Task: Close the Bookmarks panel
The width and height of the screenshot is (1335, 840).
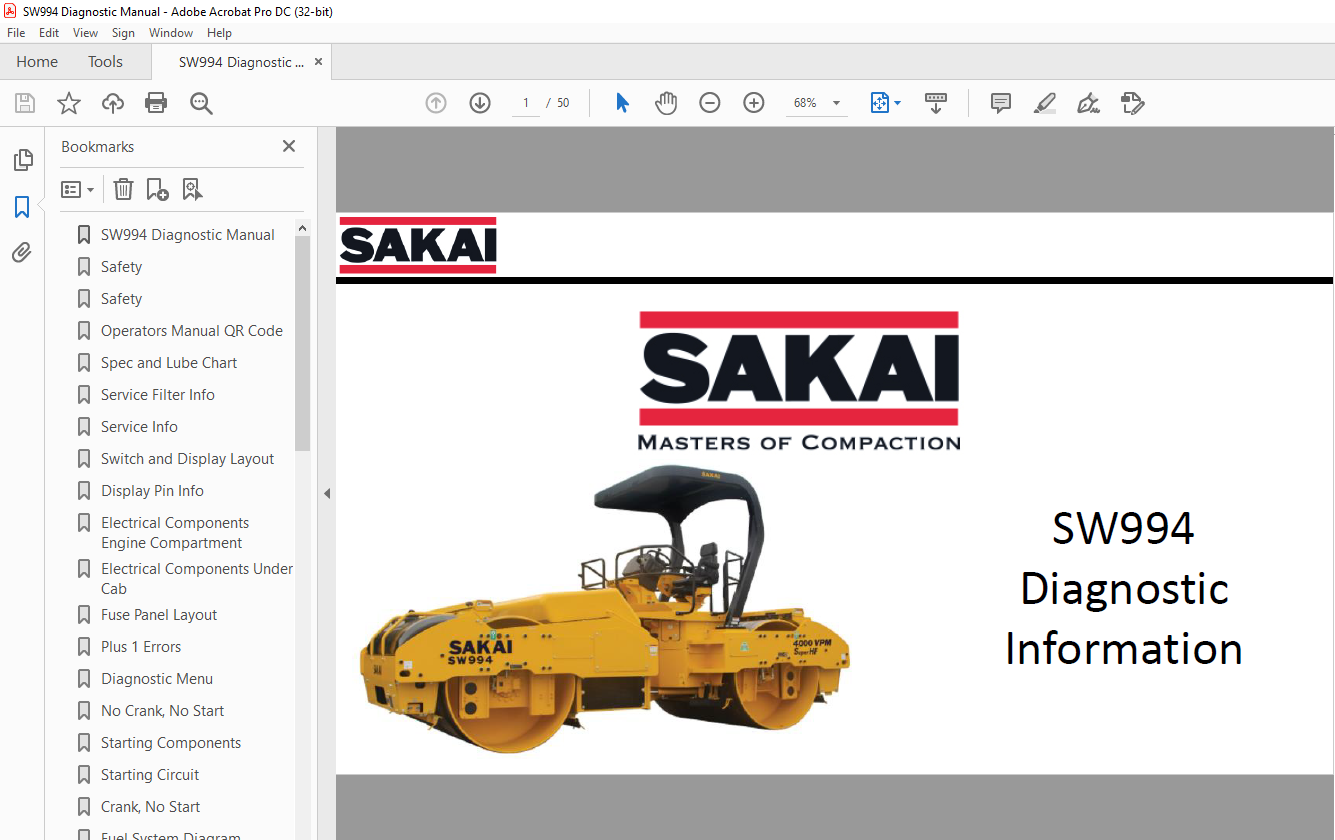Action: (289, 146)
